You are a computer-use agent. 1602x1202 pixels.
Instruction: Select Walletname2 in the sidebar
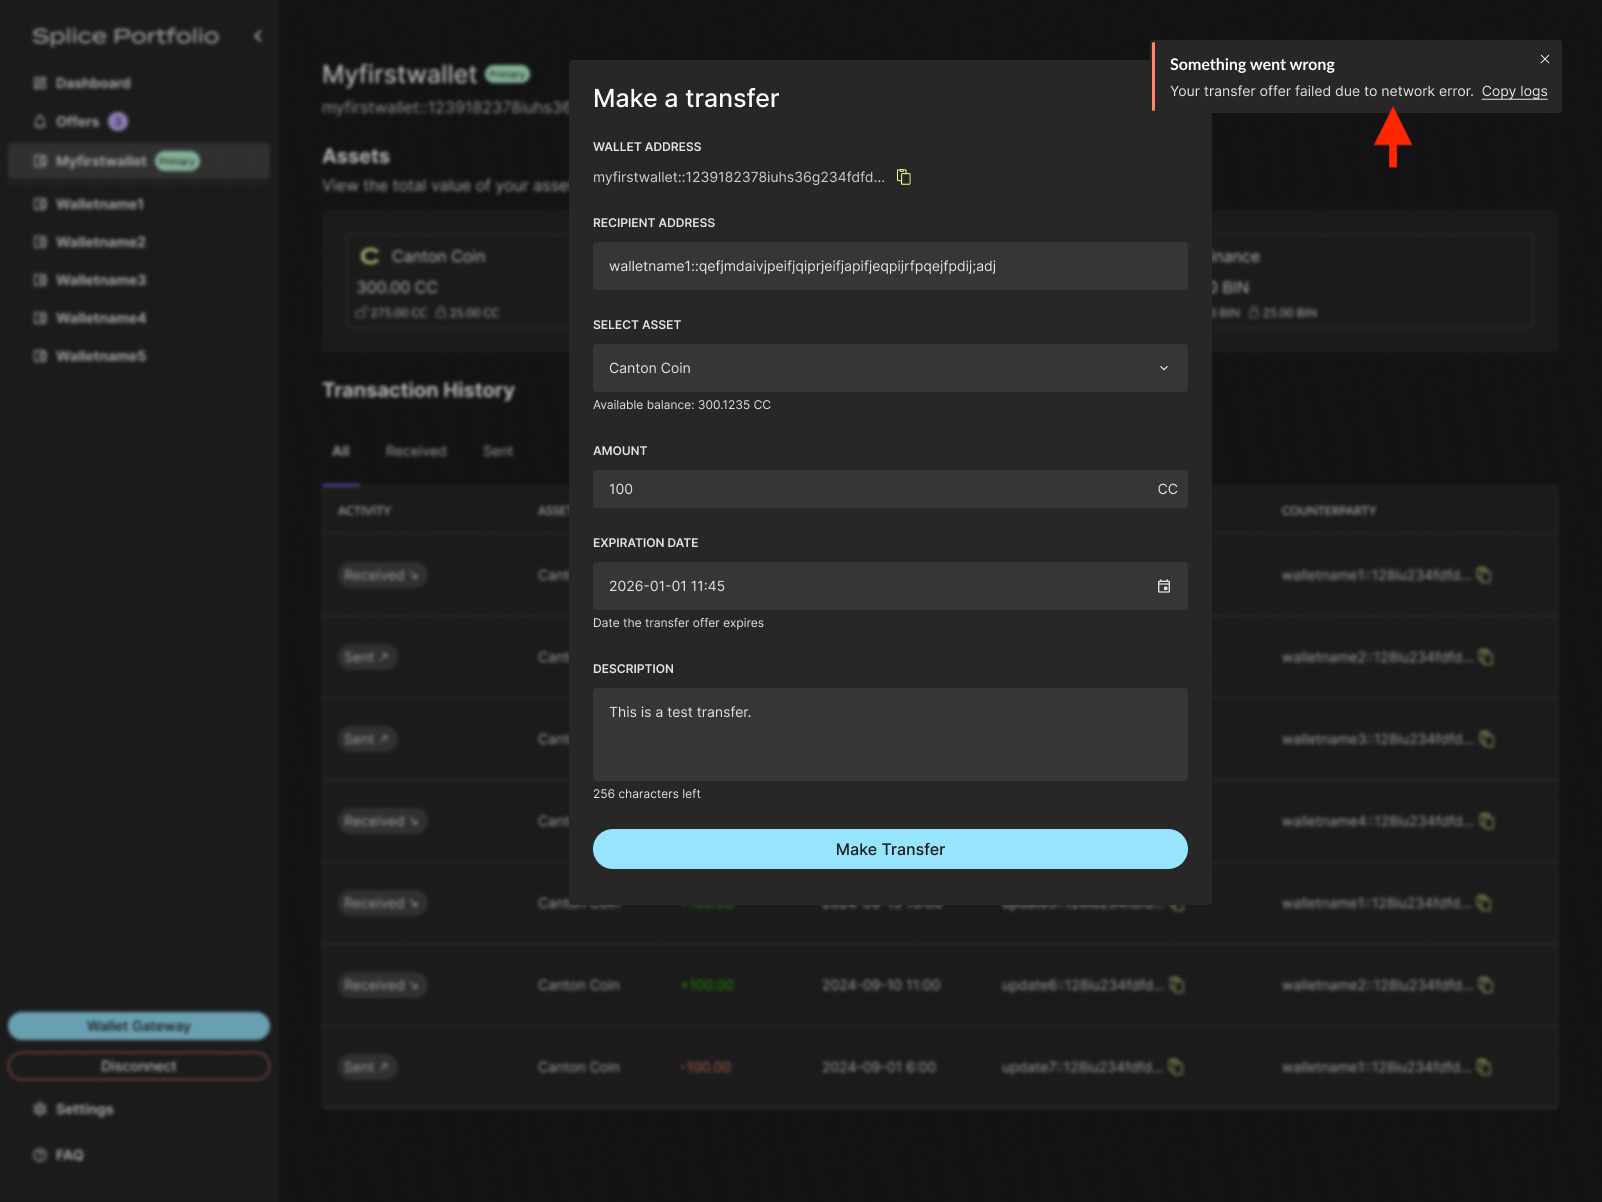click(139, 242)
